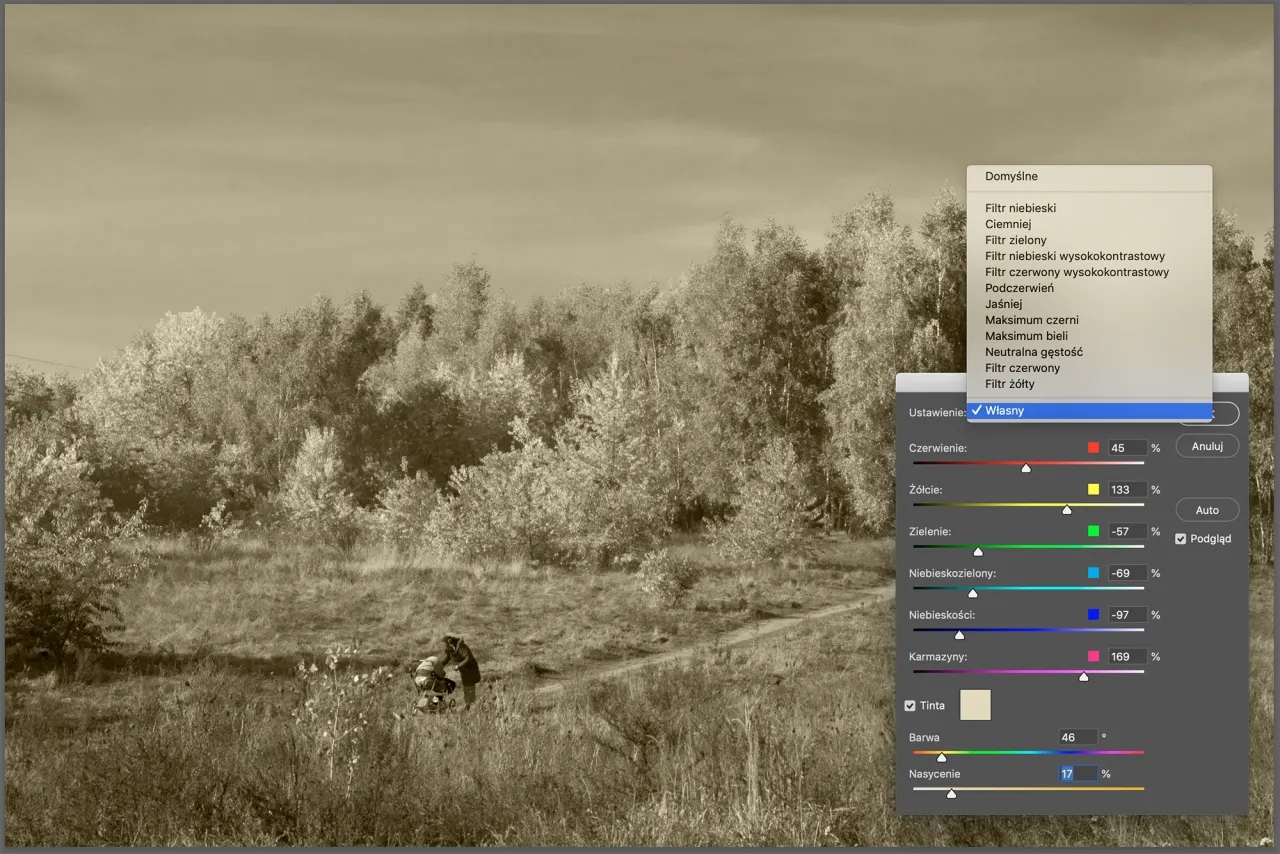Select Neutralna gęstość from the list
Screen dimensions: 1280x854
pyautogui.click(x=1033, y=352)
